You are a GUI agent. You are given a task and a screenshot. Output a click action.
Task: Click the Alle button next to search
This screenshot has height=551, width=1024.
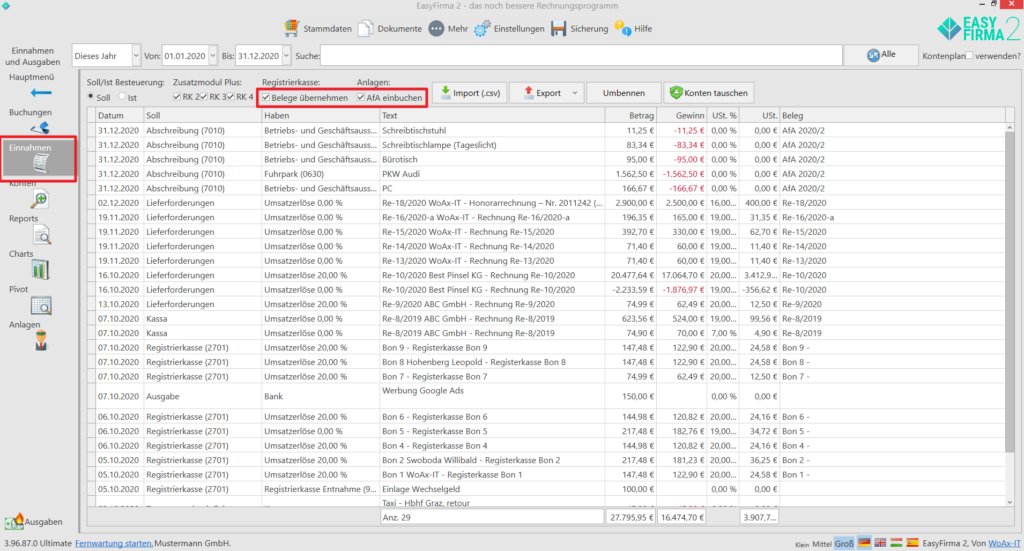[881, 55]
